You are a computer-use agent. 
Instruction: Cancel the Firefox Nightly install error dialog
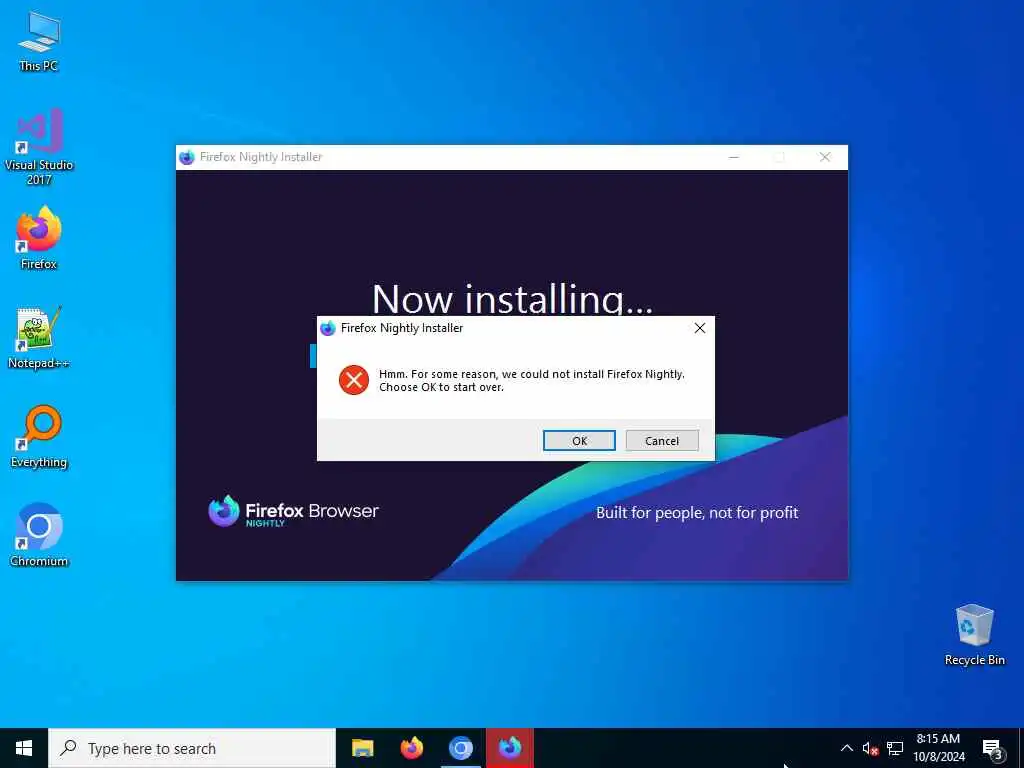[662, 441]
